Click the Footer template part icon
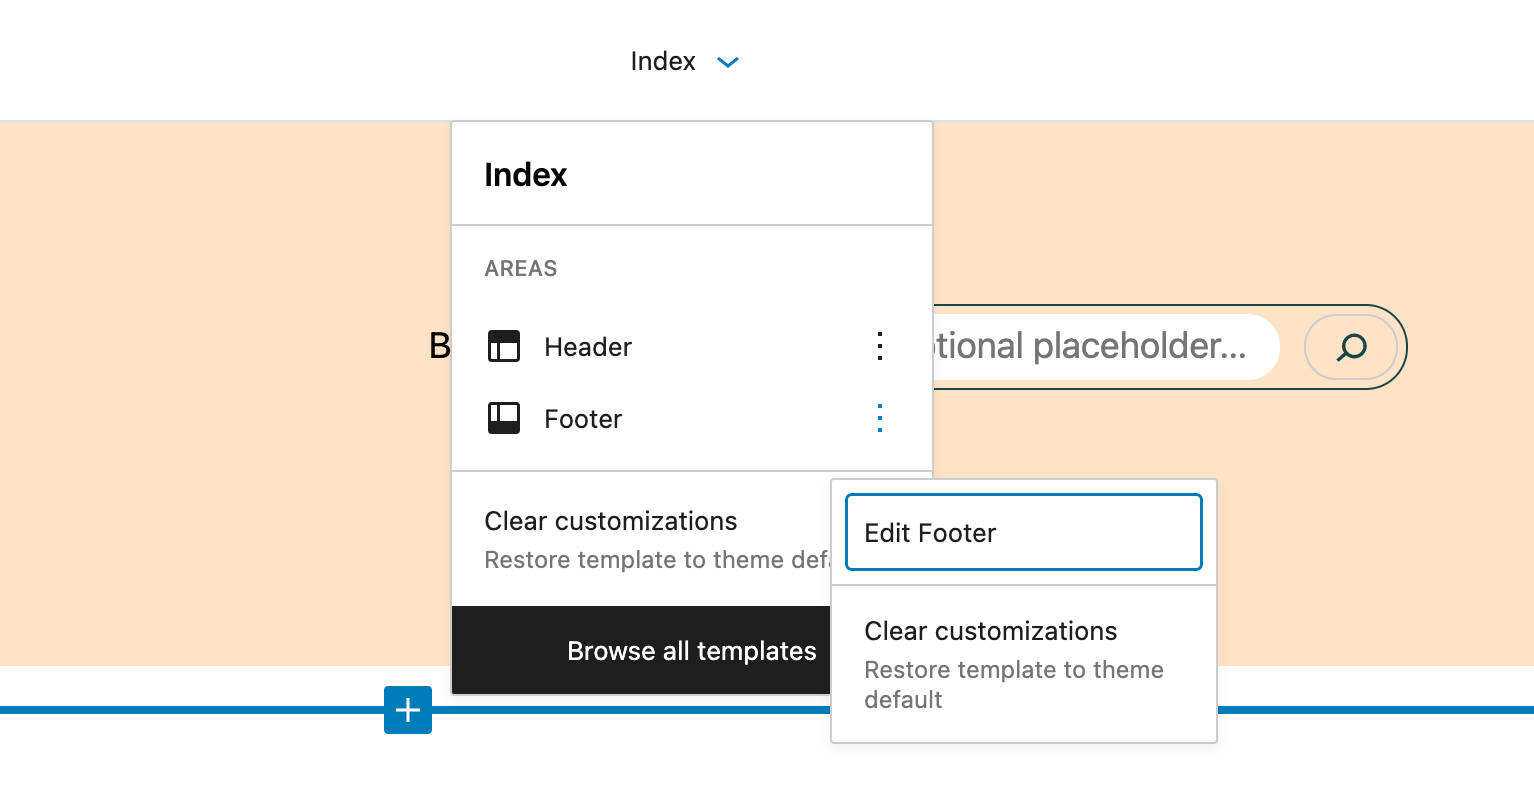This screenshot has width=1534, height=812. click(503, 418)
